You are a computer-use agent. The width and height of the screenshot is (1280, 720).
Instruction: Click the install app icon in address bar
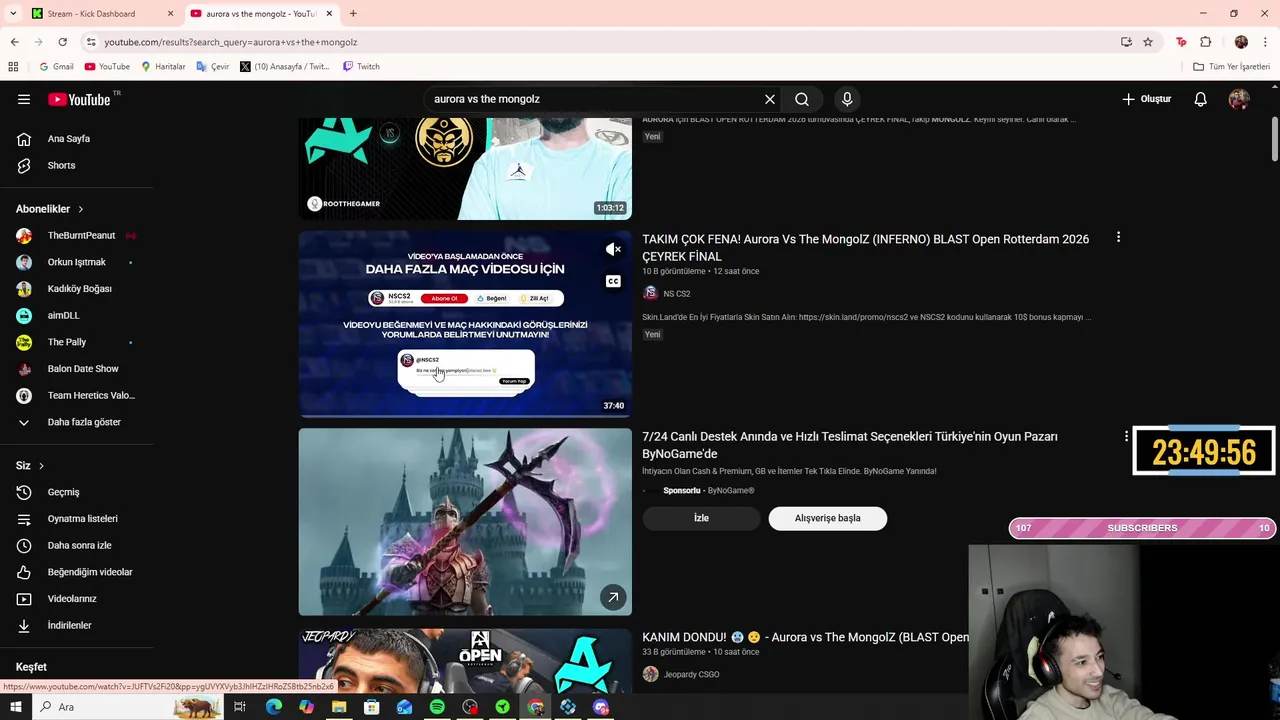tap(1126, 42)
